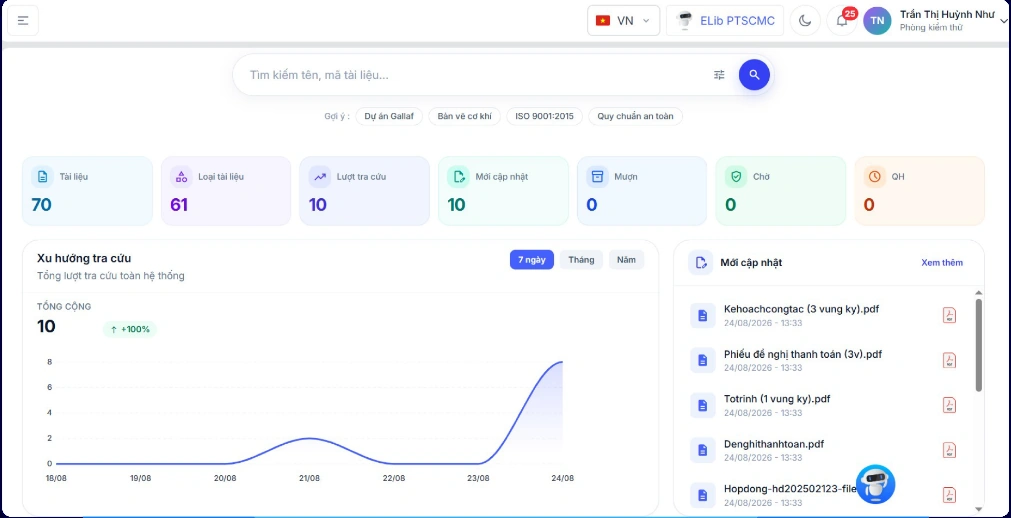This screenshot has height=518, width=1011.
Task: Select suggestion Dự án Gallaf
Action: pos(389,117)
